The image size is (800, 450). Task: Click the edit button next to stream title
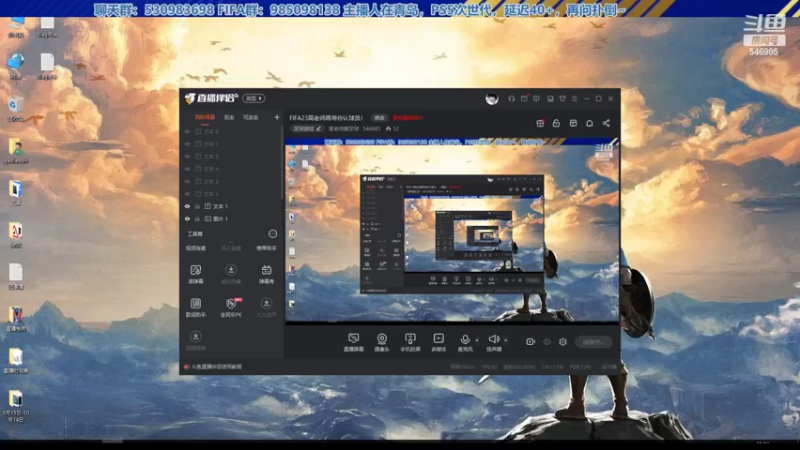pyautogui.click(x=379, y=118)
